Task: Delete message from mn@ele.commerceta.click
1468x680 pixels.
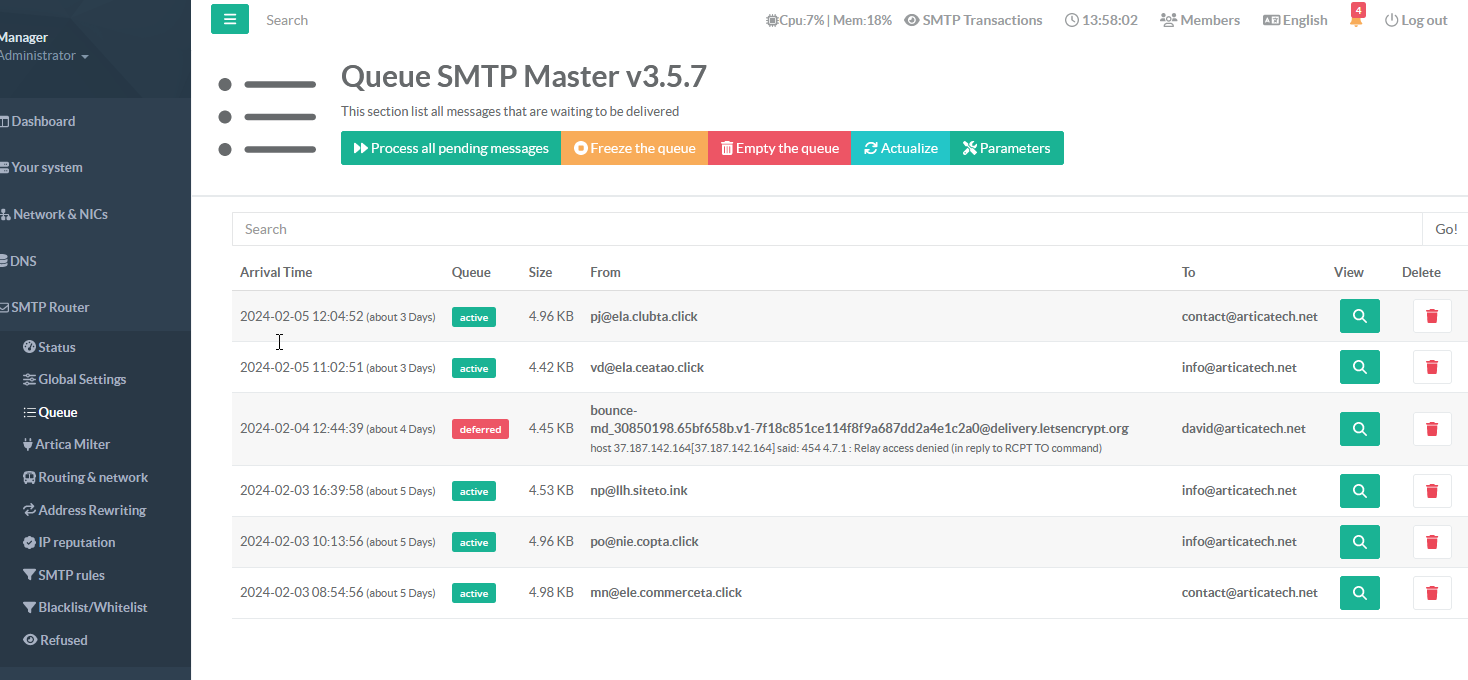Action: pos(1431,593)
